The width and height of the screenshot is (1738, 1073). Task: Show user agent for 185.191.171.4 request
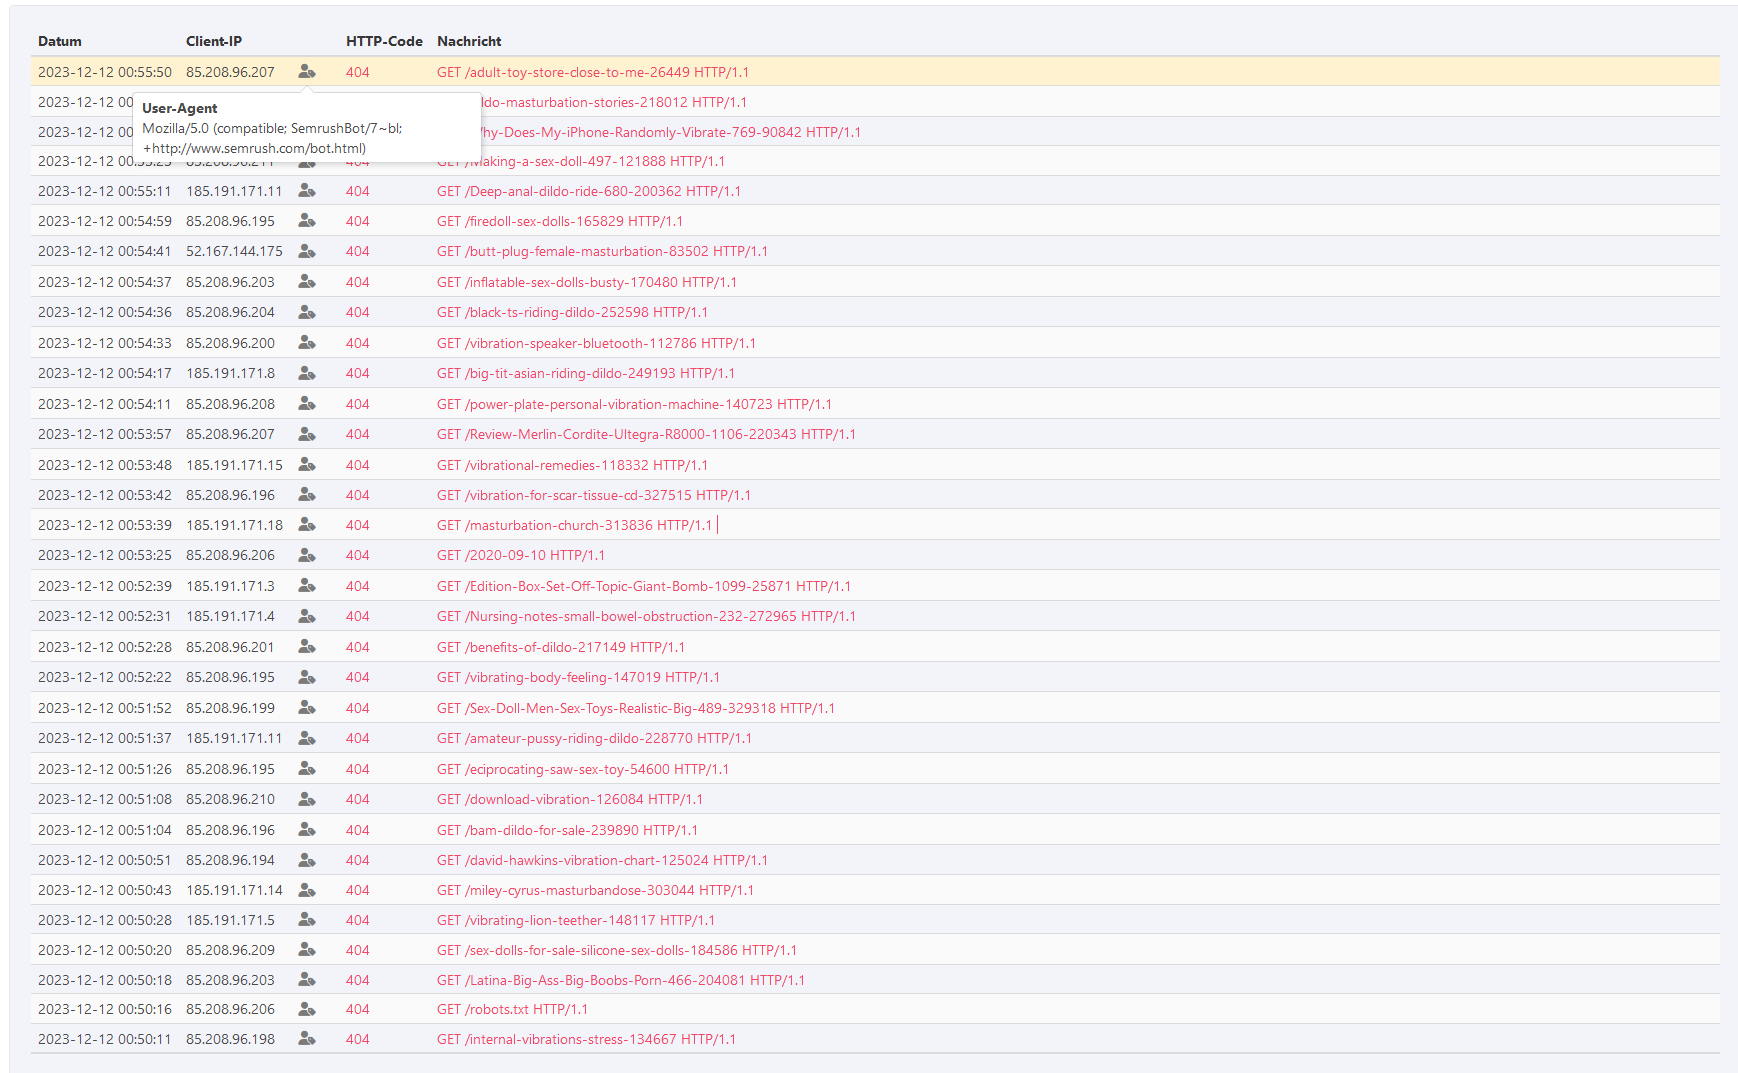tap(307, 616)
